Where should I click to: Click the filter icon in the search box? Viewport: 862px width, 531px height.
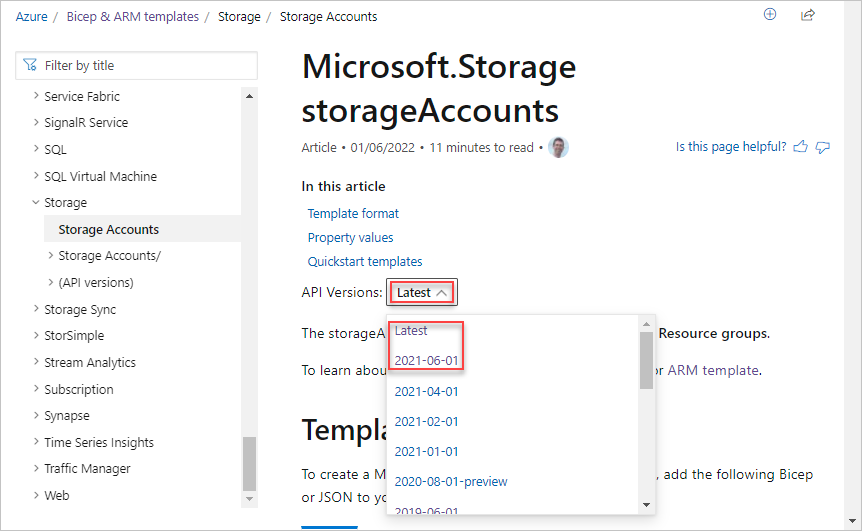coord(30,65)
